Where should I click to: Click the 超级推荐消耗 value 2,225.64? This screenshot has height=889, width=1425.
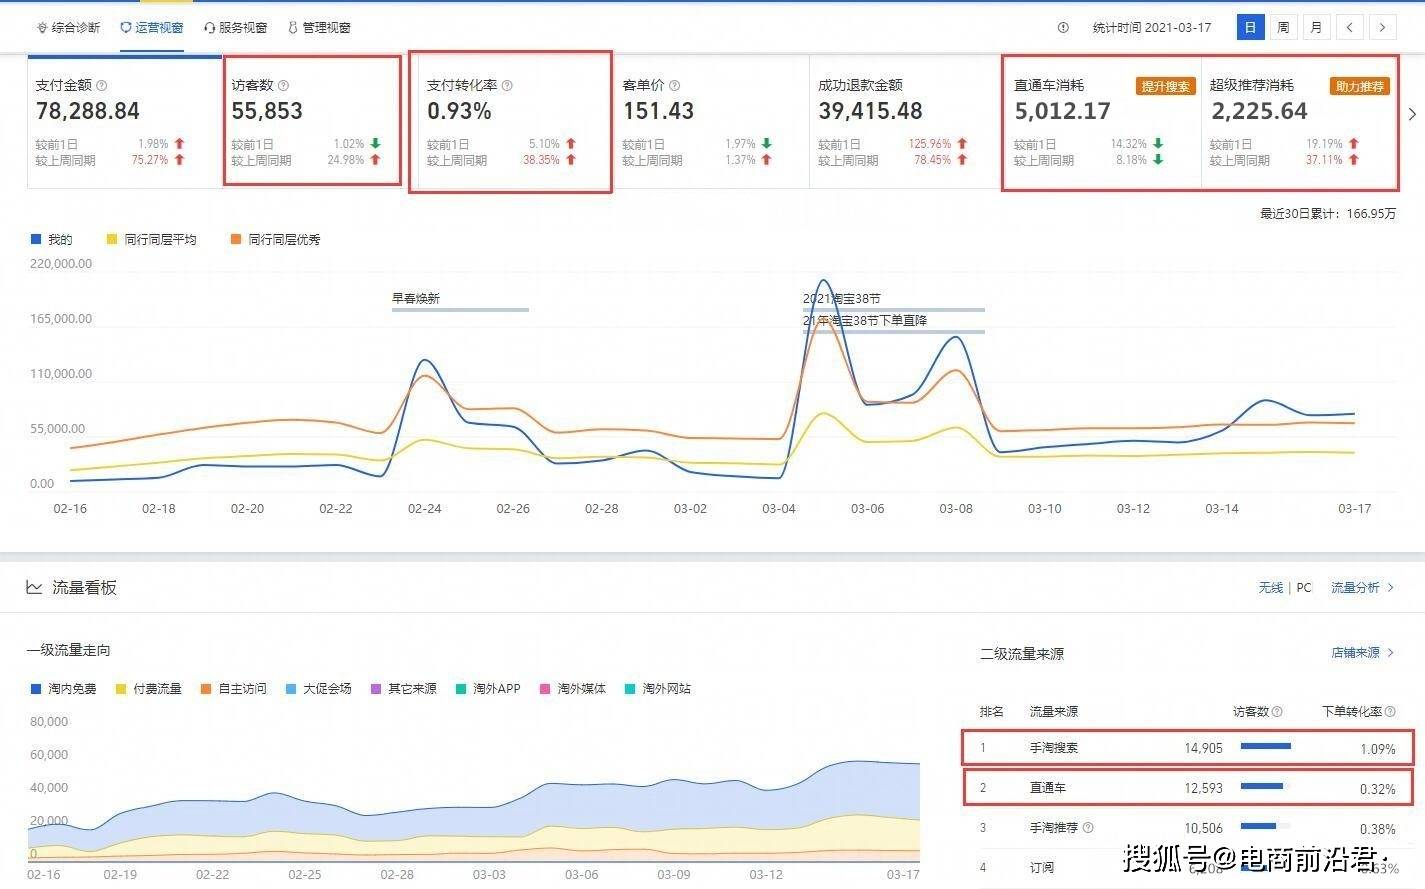point(1259,112)
